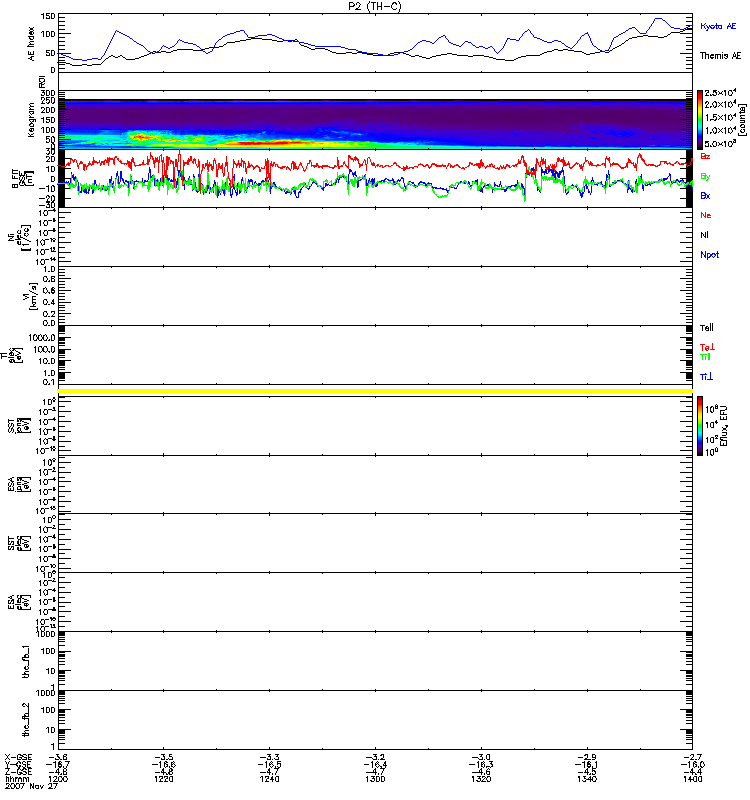This screenshot has width=750, height=800.
Task: Click the 1300 time tick label
Action: pyautogui.click(x=375, y=779)
